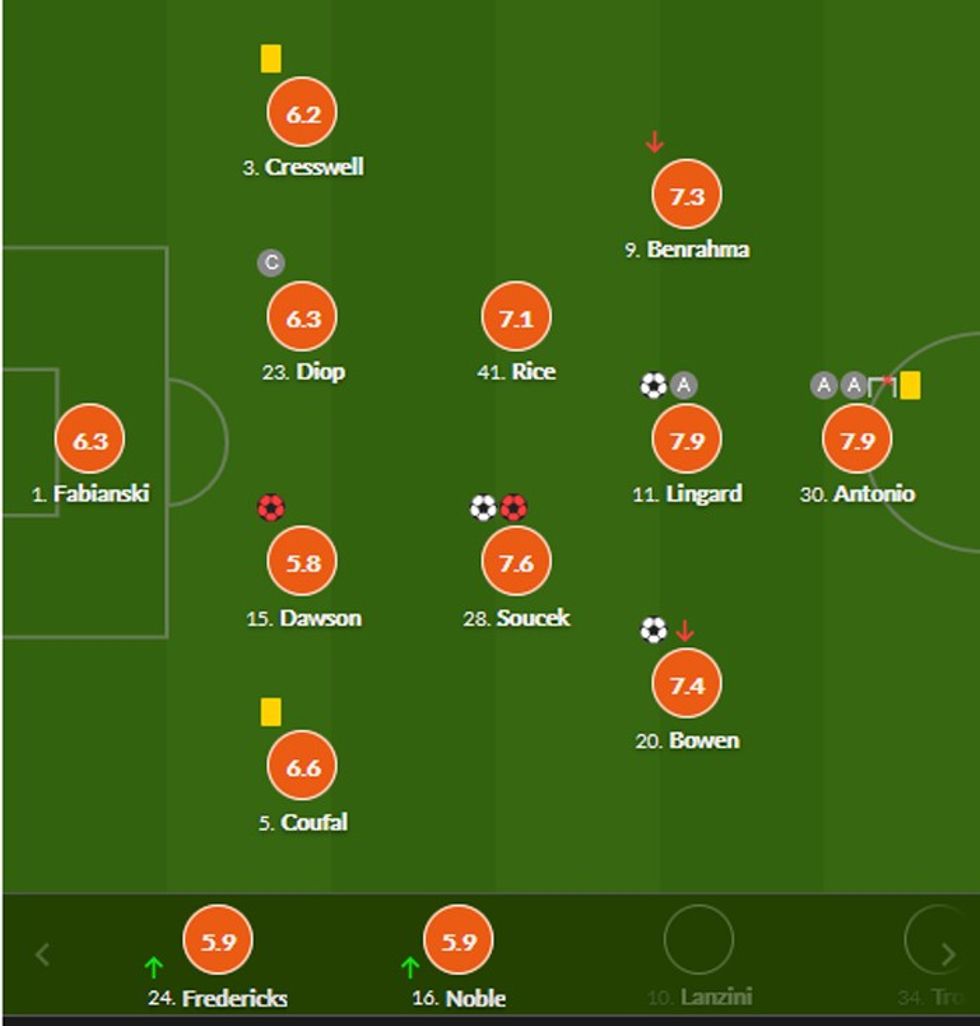980x1026 pixels.
Task: Open the 41. Rice player name link
Action: (x=516, y=372)
